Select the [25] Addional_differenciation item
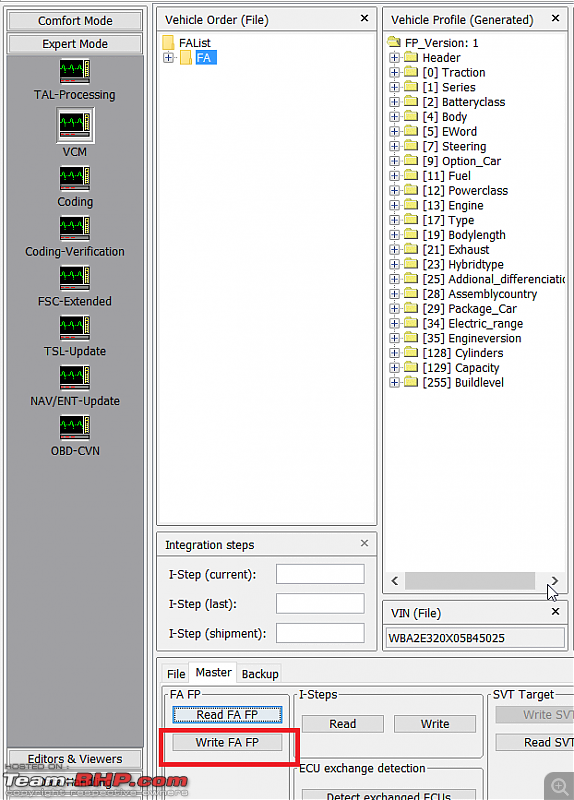The width and height of the screenshot is (574, 800). tap(493, 280)
